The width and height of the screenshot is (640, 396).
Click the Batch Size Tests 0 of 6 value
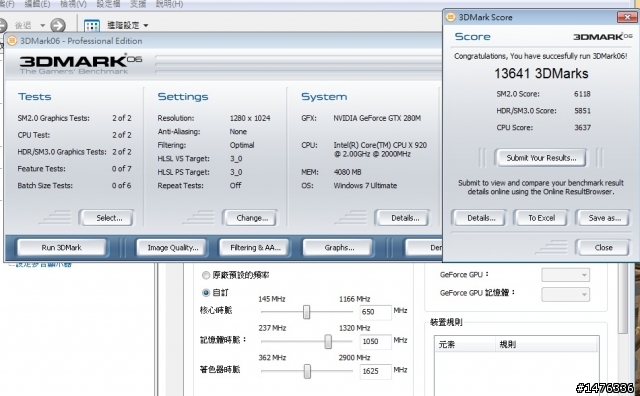click(x=122, y=185)
